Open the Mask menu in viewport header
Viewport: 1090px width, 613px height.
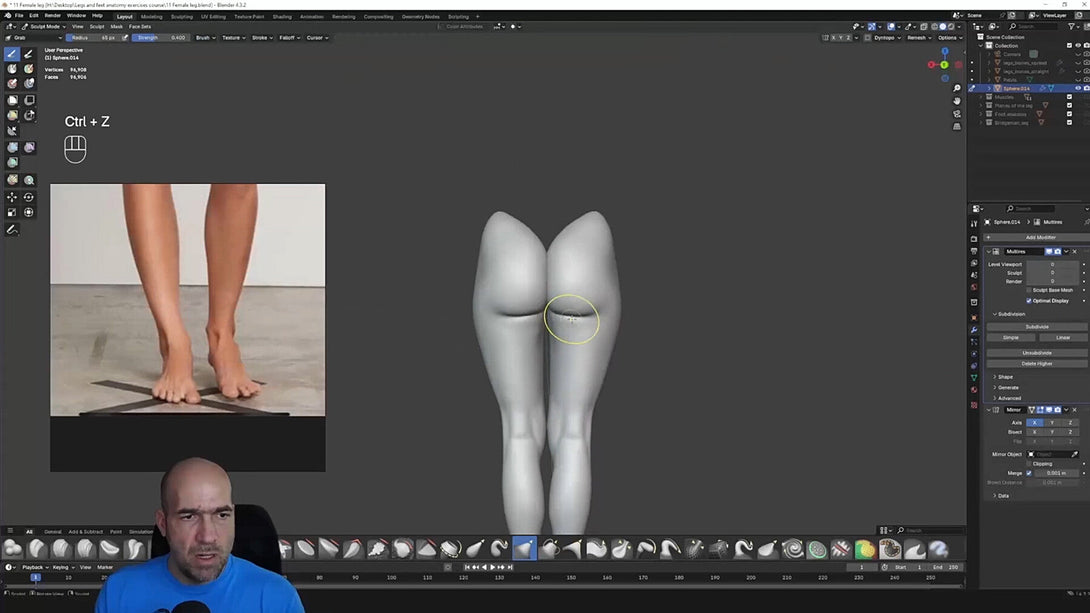click(116, 26)
